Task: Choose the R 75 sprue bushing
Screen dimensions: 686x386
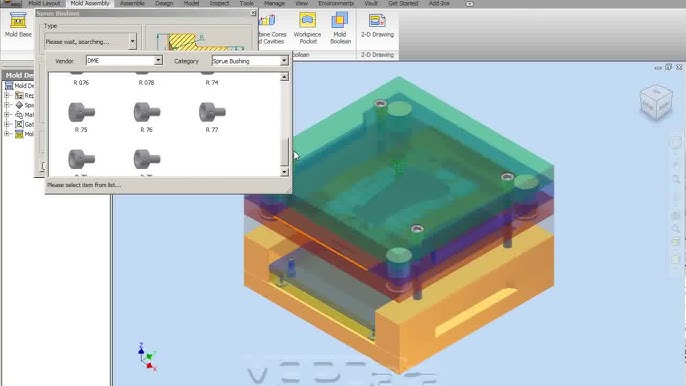Action: [81, 117]
